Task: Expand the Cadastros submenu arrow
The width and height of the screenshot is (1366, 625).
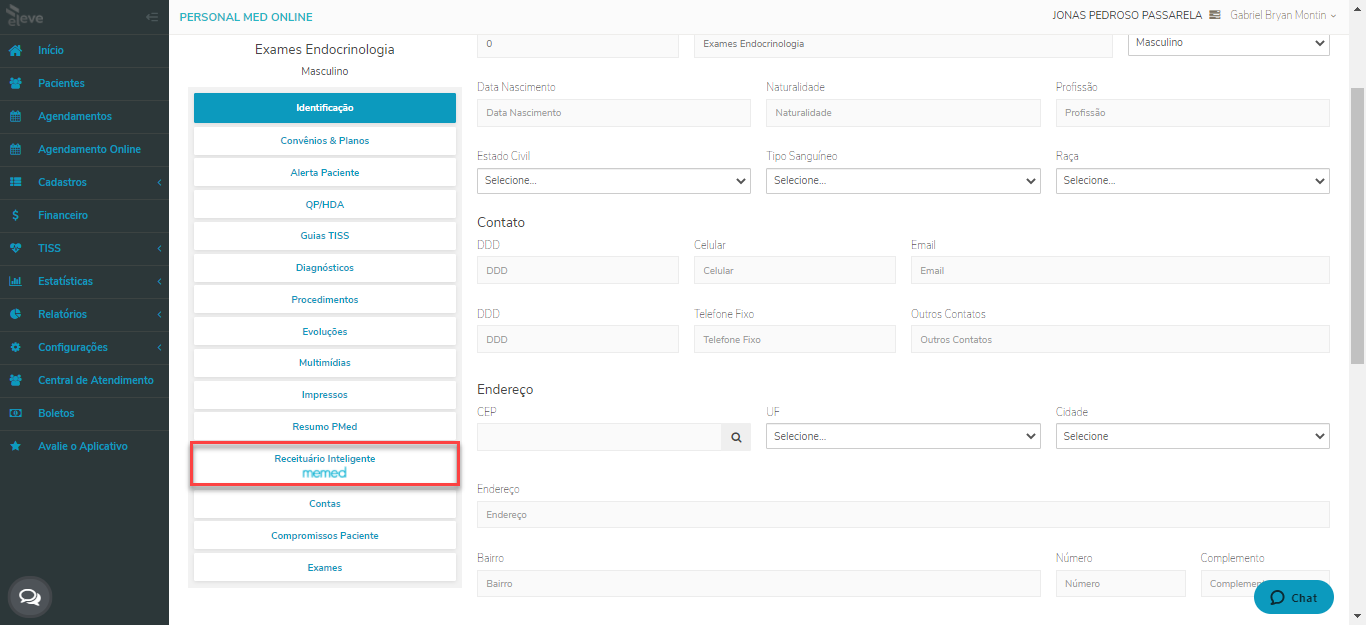Action: pyautogui.click(x=159, y=182)
